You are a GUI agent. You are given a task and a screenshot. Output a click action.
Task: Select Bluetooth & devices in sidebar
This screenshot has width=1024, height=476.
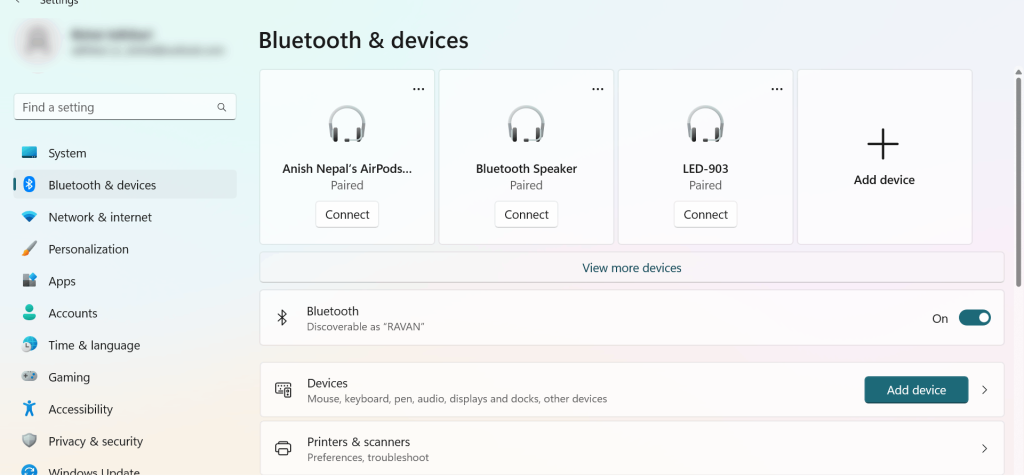125,185
